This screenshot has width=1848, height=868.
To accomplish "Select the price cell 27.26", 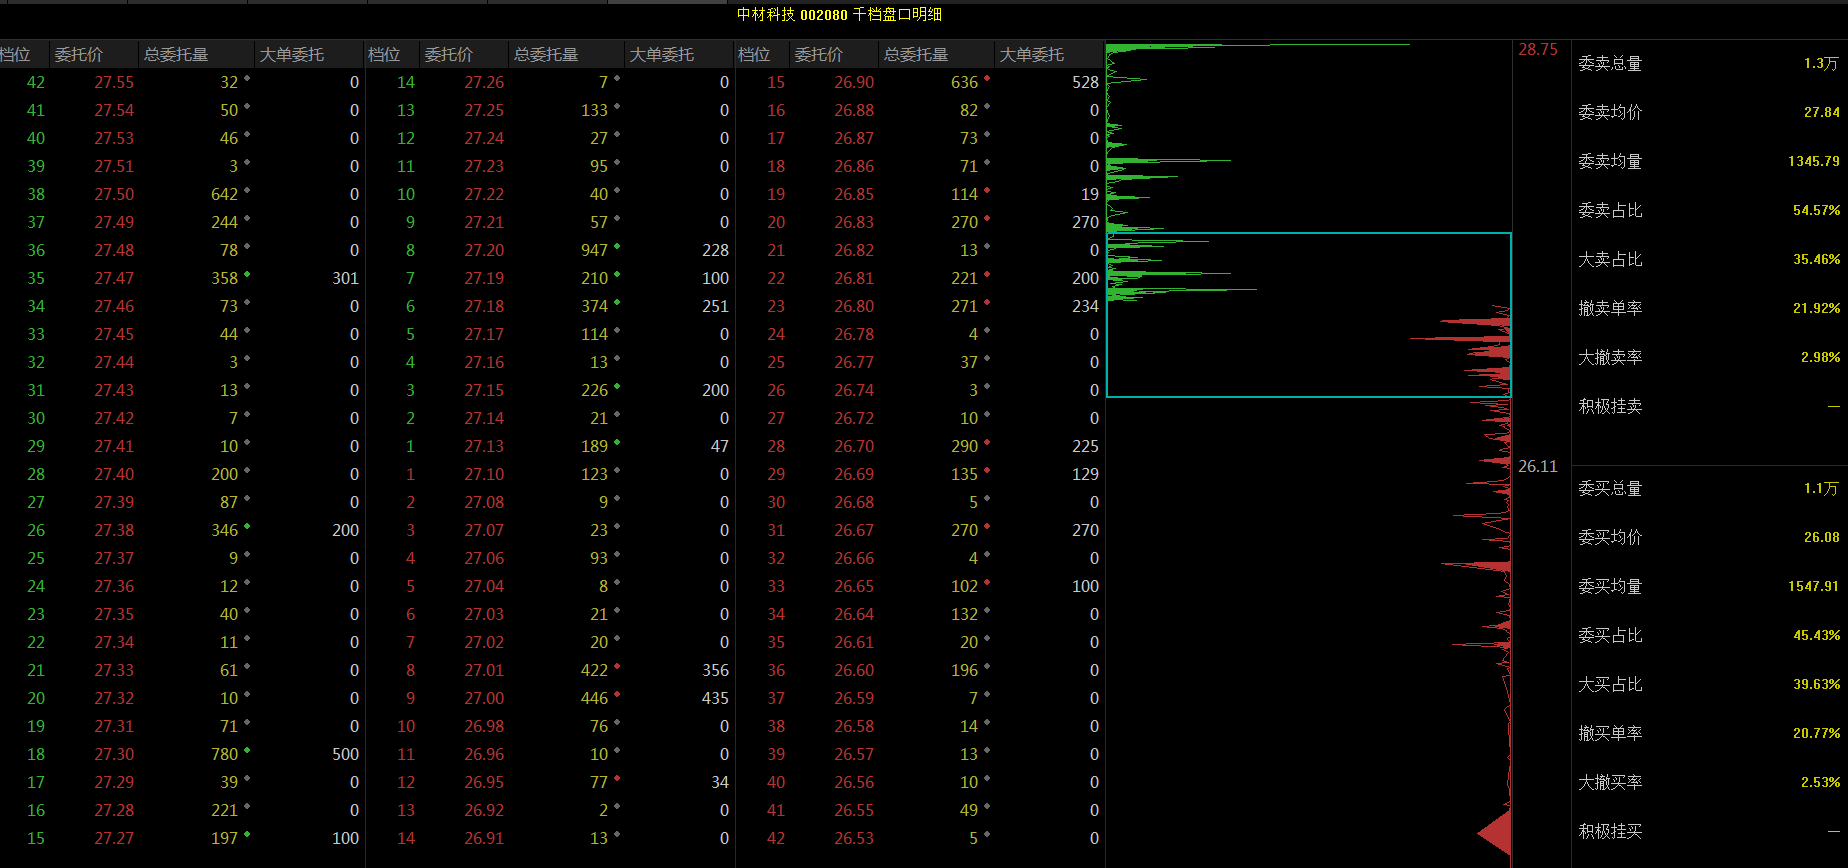I will pos(484,82).
